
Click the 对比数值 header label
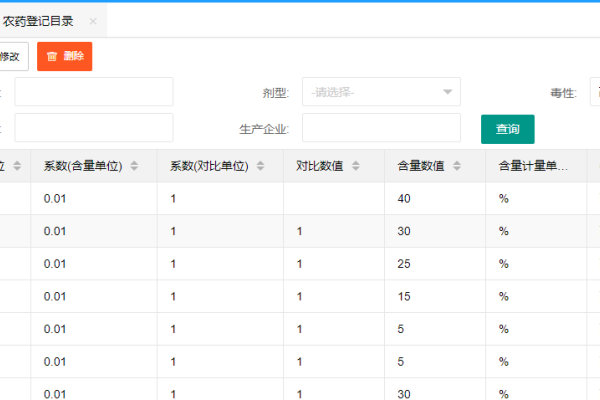[x=320, y=166]
